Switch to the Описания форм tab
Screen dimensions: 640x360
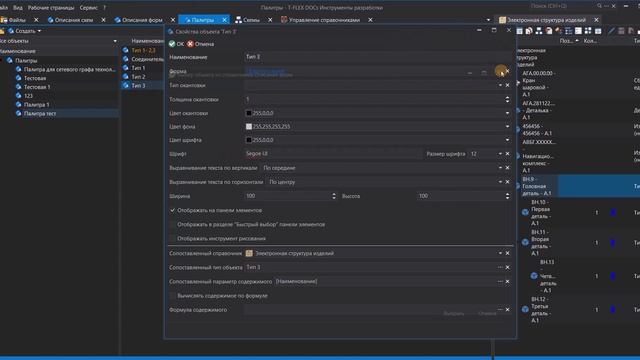139,20
